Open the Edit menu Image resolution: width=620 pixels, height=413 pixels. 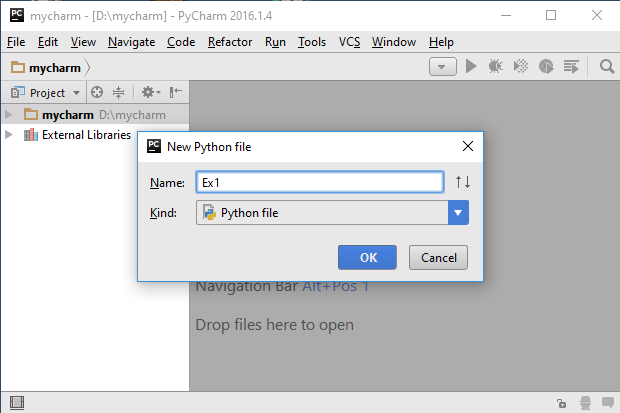click(48, 42)
